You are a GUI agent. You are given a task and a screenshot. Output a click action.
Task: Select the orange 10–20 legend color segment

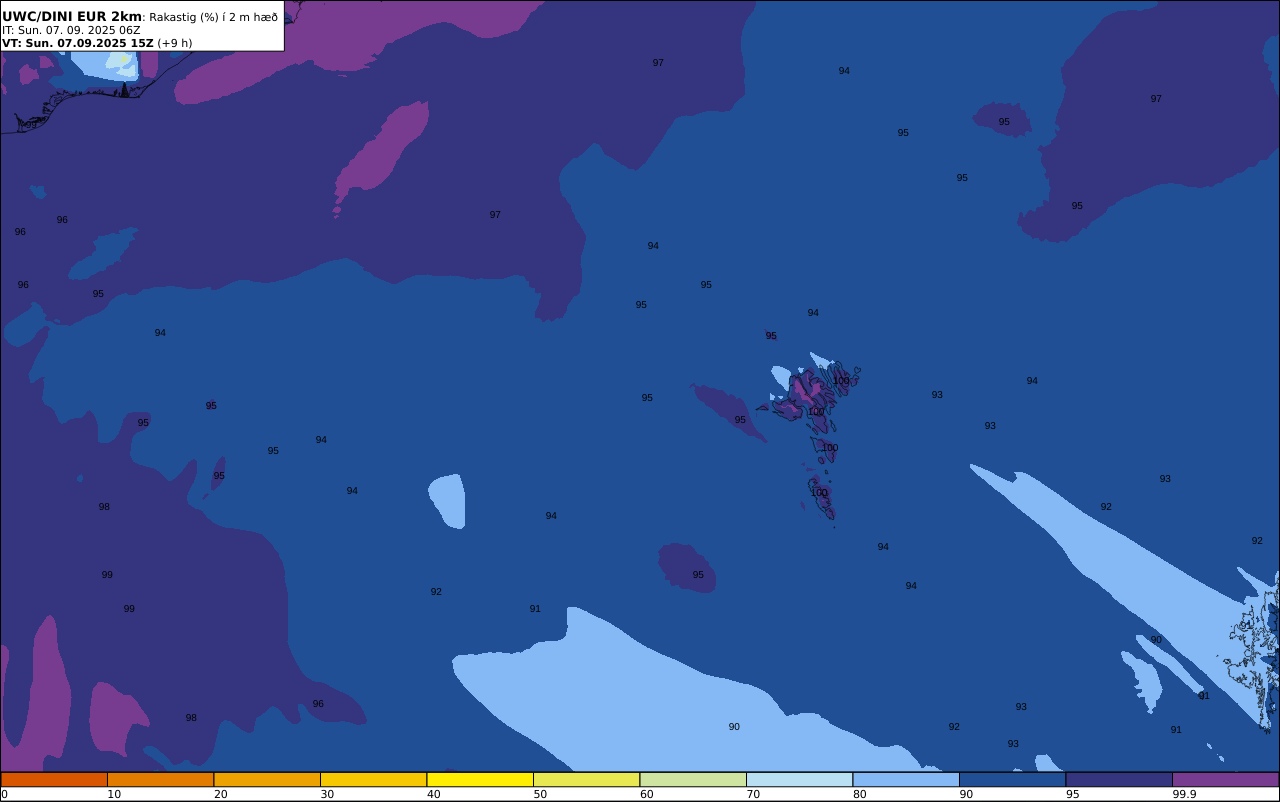pyautogui.click(x=160, y=779)
